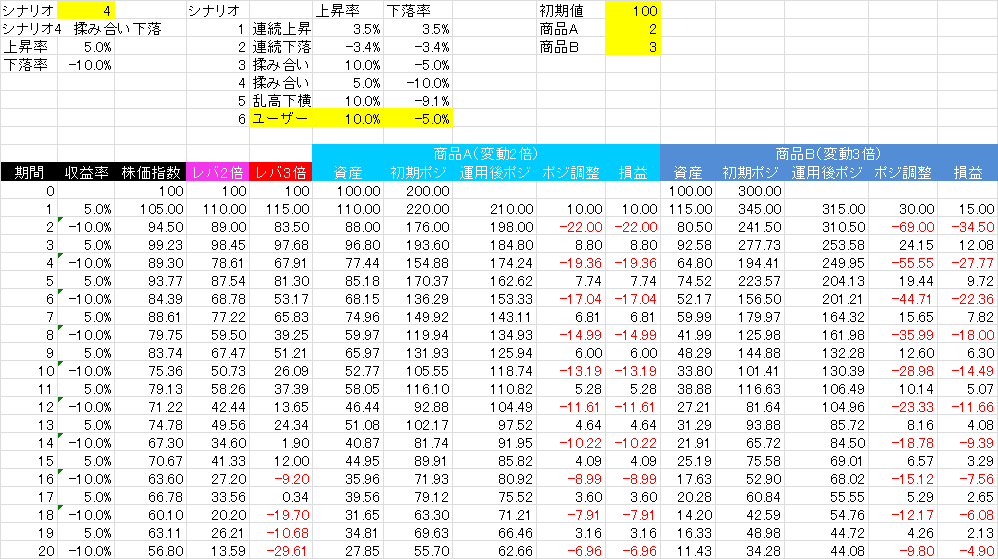This screenshot has height=559, width=998.
Task: Select 商品A 初期ポジ cell 55.70
Action: 418,551
